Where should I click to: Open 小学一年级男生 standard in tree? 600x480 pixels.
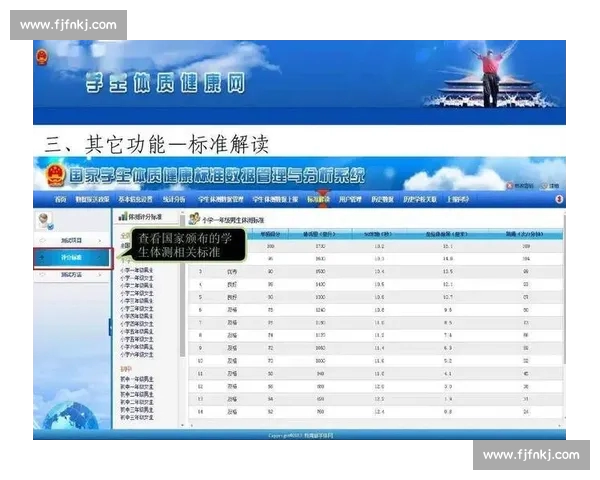[x=137, y=270]
